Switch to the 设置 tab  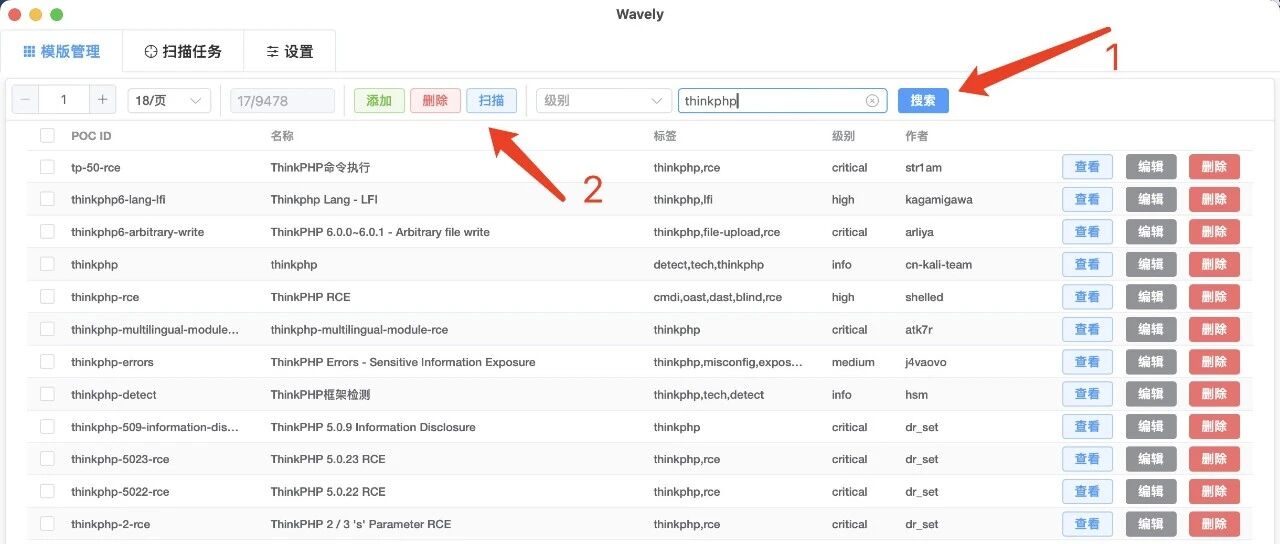(x=289, y=51)
